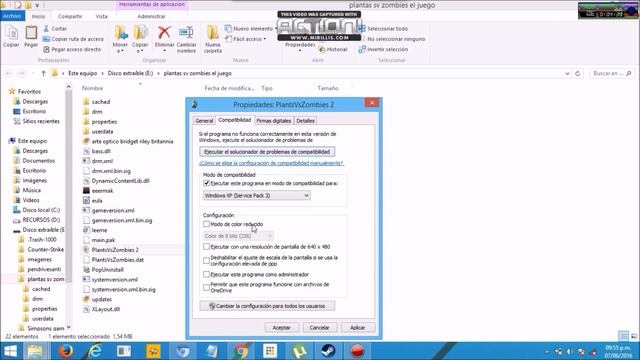Click the Aceptar button
640x360 pixels.
(281, 327)
